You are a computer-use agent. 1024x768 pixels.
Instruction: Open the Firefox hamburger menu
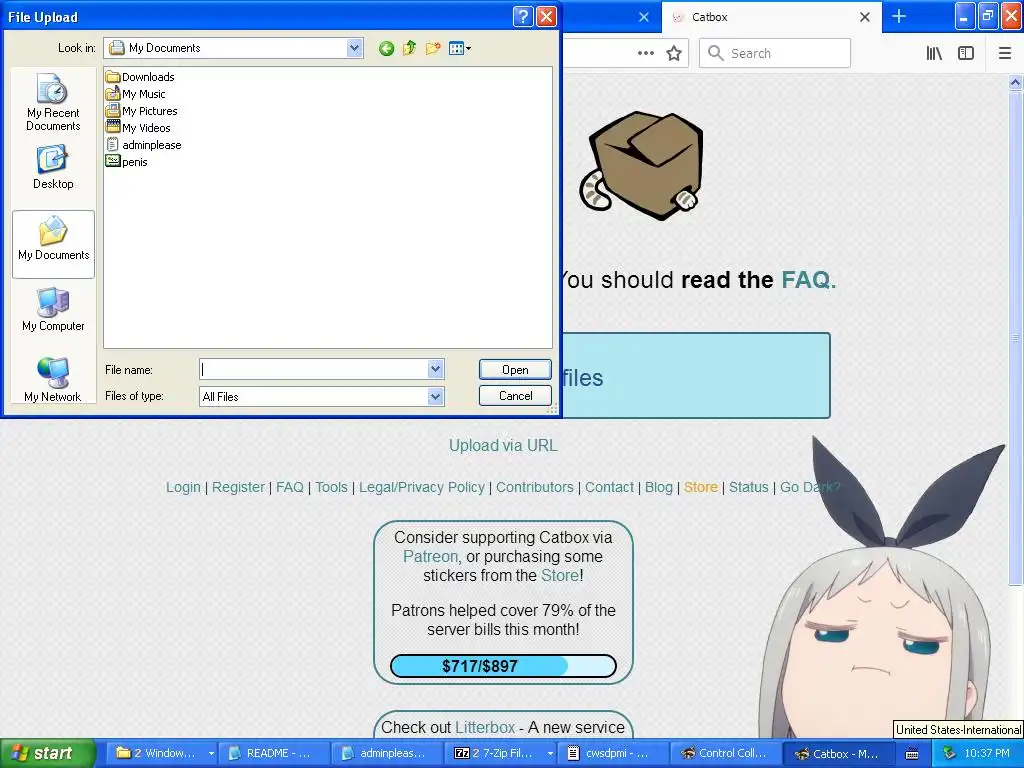click(1005, 53)
